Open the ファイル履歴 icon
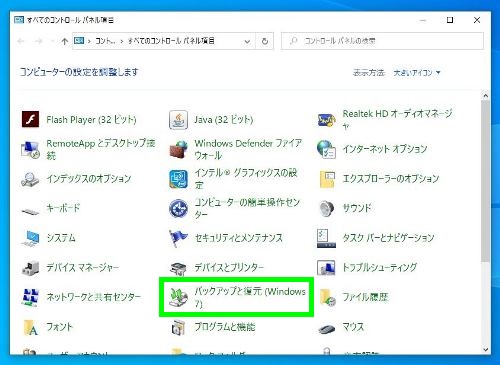Viewport: 500px width, 365px height. [327, 297]
